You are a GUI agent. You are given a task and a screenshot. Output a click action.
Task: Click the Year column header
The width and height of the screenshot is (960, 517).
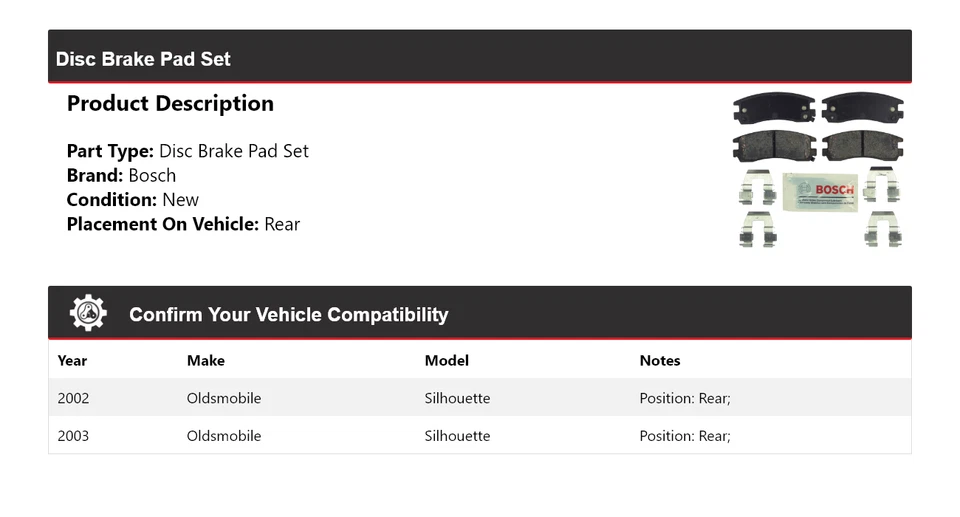tap(72, 360)
